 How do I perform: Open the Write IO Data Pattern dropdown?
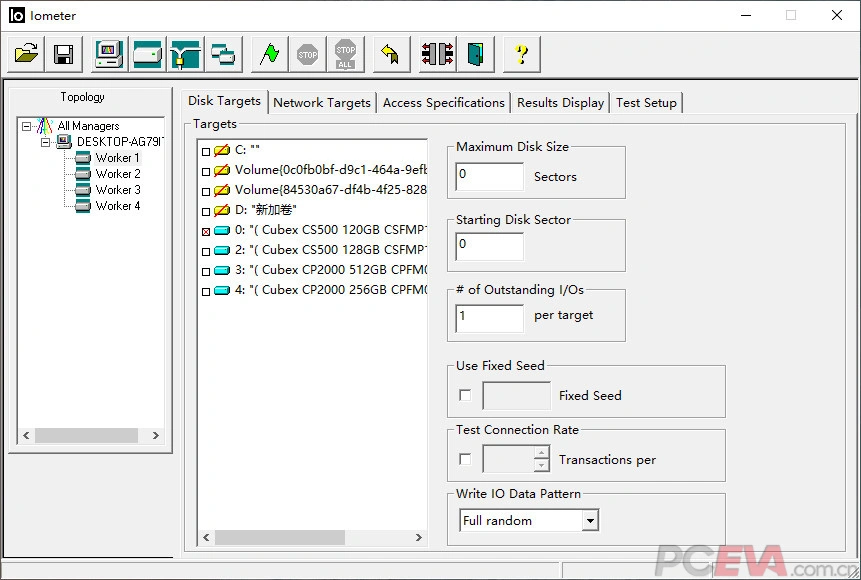coord(590,520)
